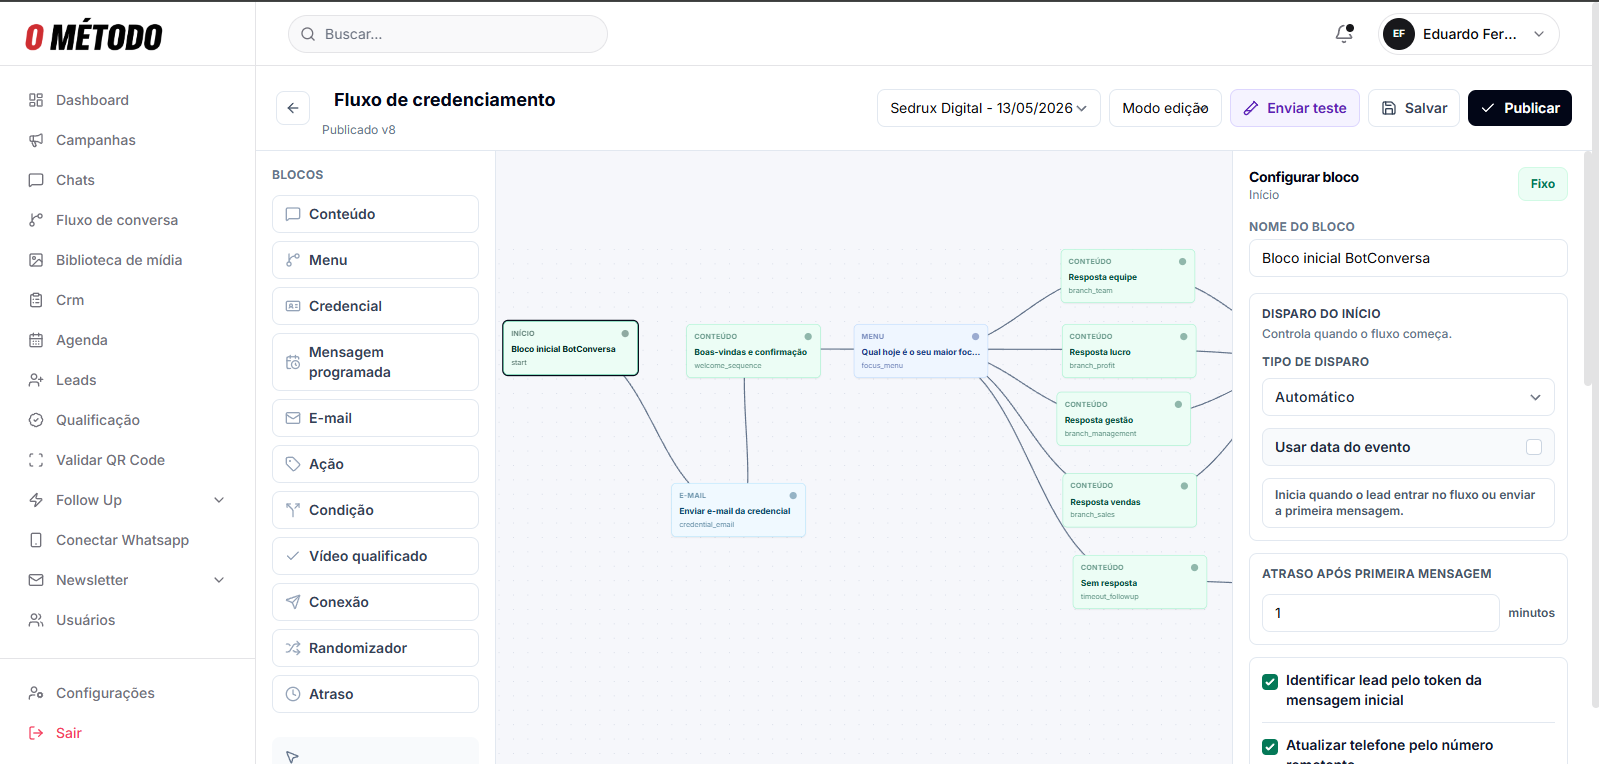Click the Qualificação check-circle icon
The height and width of the screenshot is (764, 1599).
pos(36,420)
